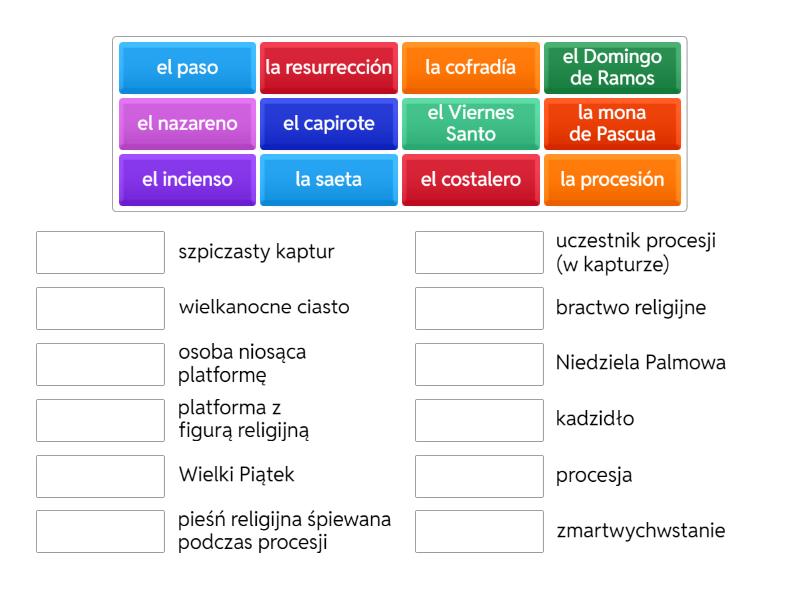
Task: Select the red 'el costalero' tile
Action: [470, 180]
